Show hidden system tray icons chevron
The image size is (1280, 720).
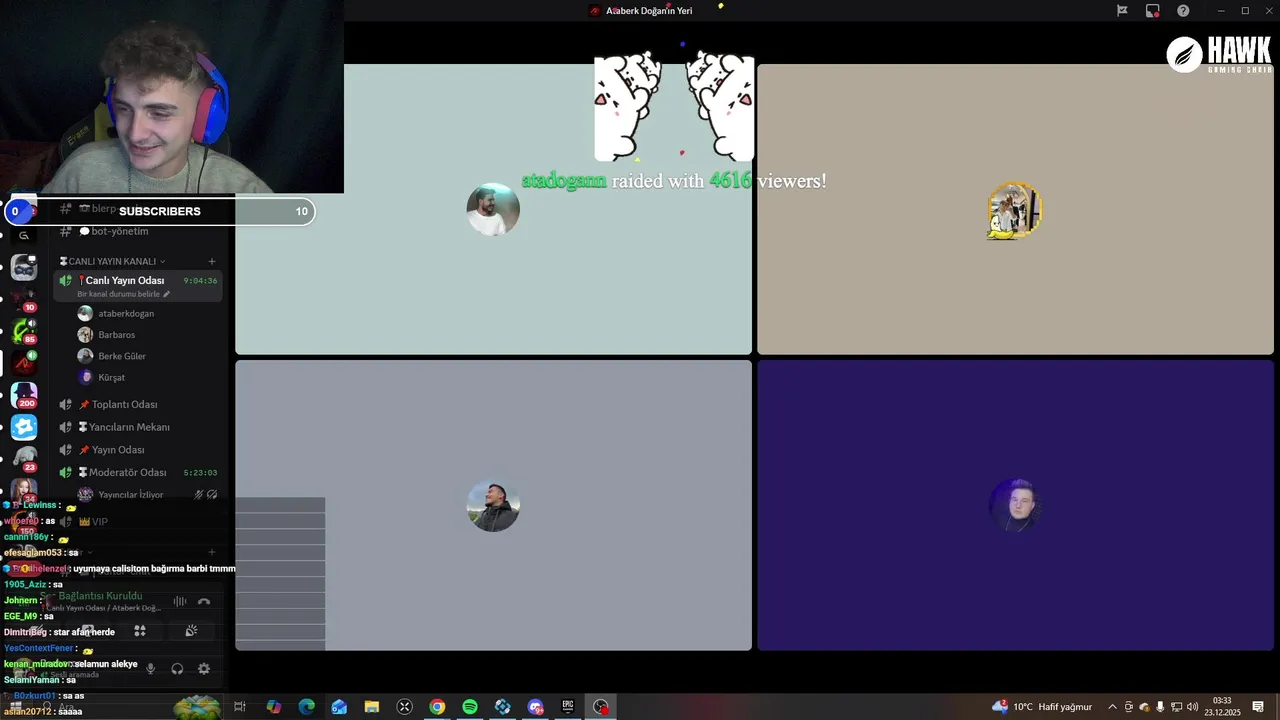[x=1112, y=707]
